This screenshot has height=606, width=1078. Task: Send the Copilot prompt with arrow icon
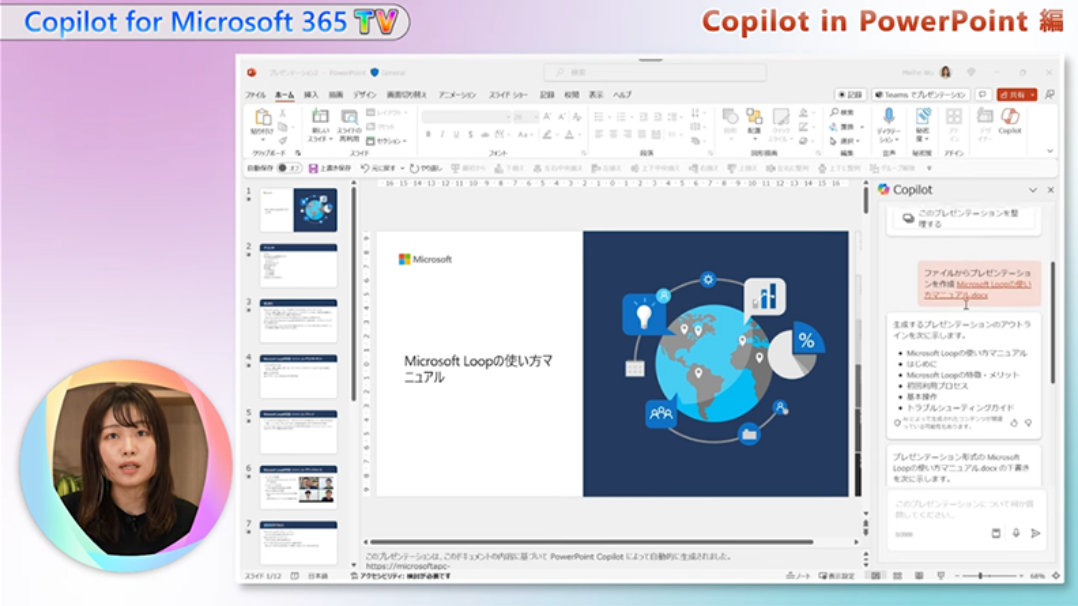tap(1035, 533)
